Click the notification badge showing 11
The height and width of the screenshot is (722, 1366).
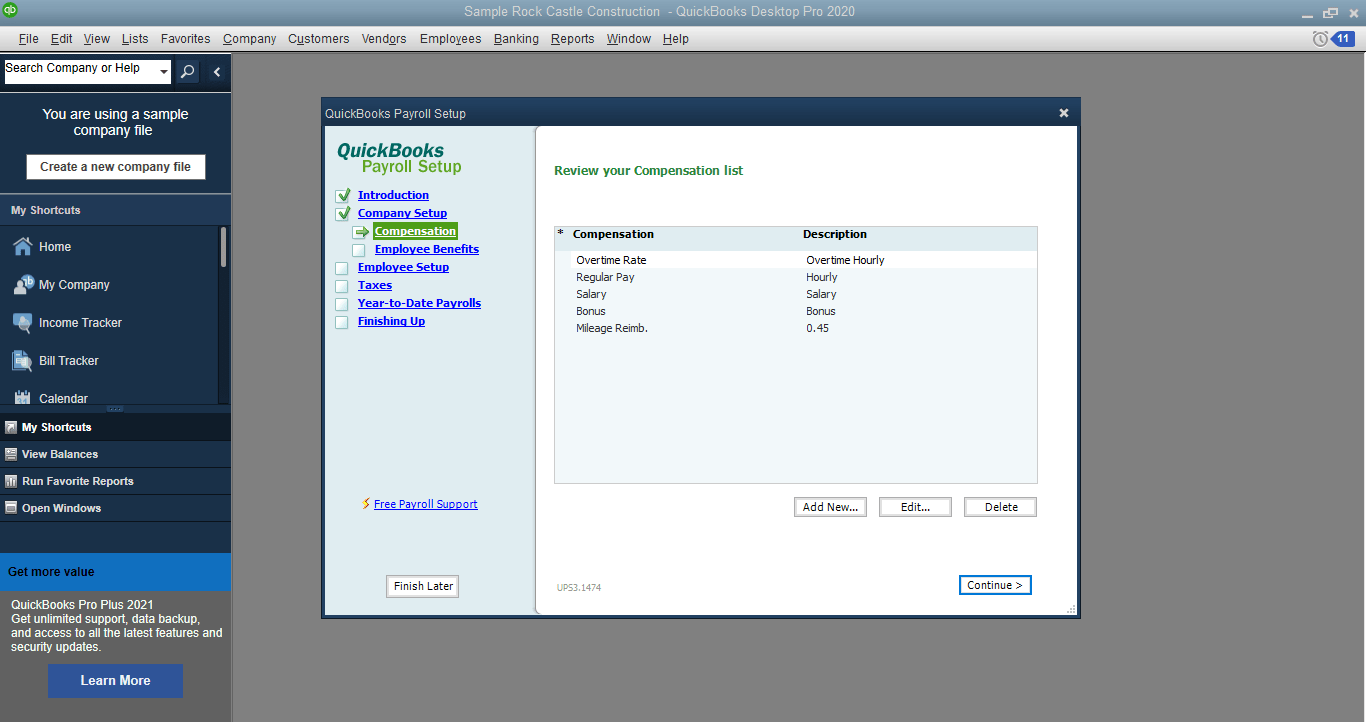tap(1343, 39)
